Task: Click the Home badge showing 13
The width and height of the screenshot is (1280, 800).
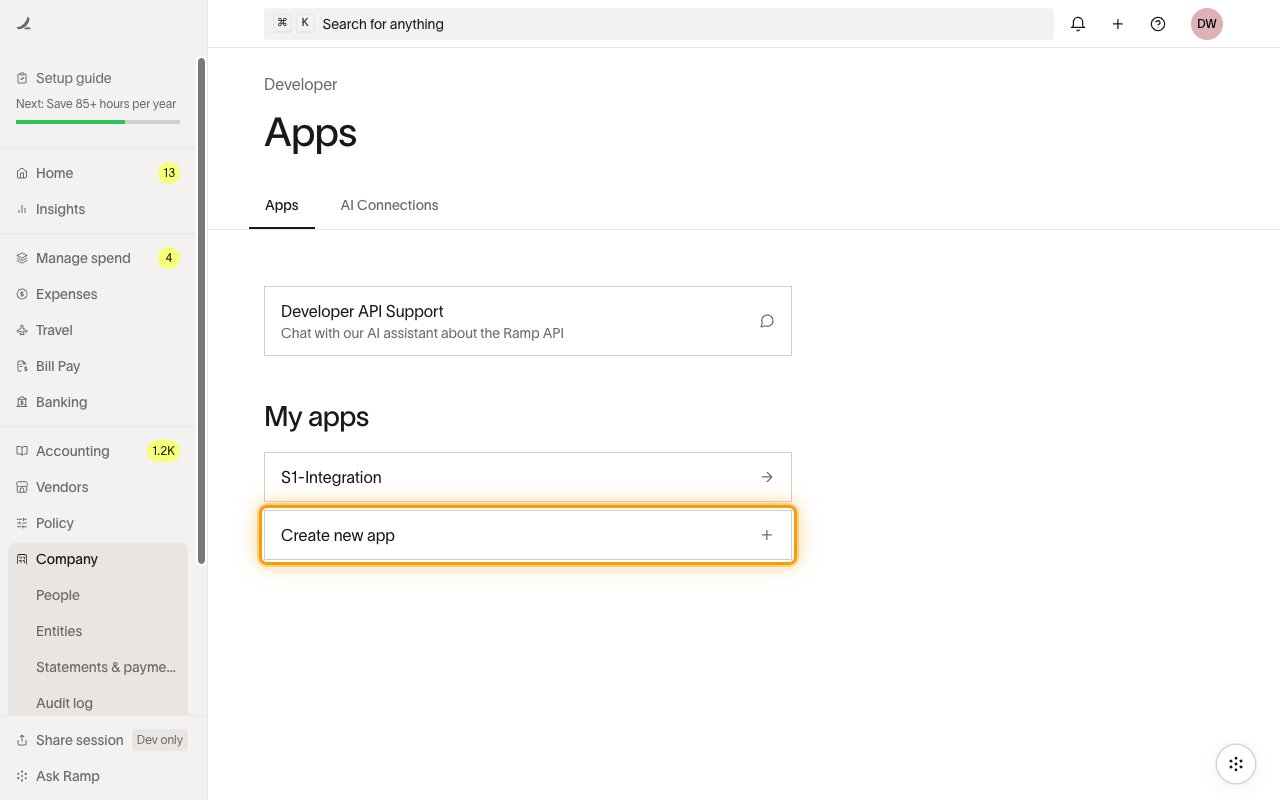Action: (169, 173)
